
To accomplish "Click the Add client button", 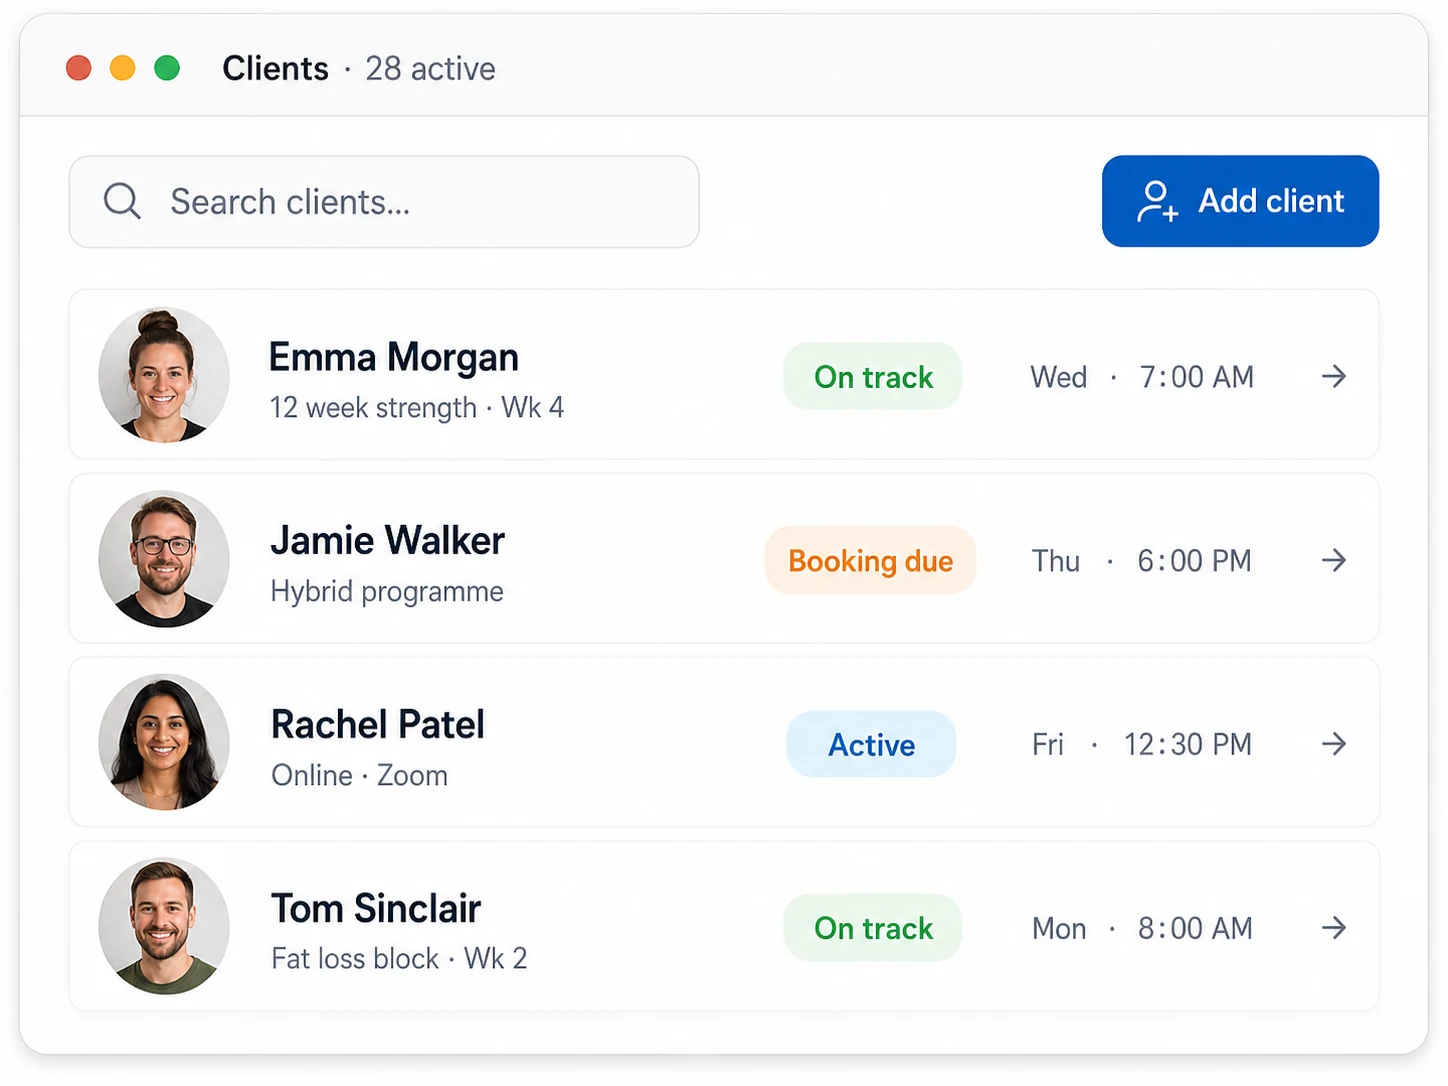I will tap(1240, 201).
